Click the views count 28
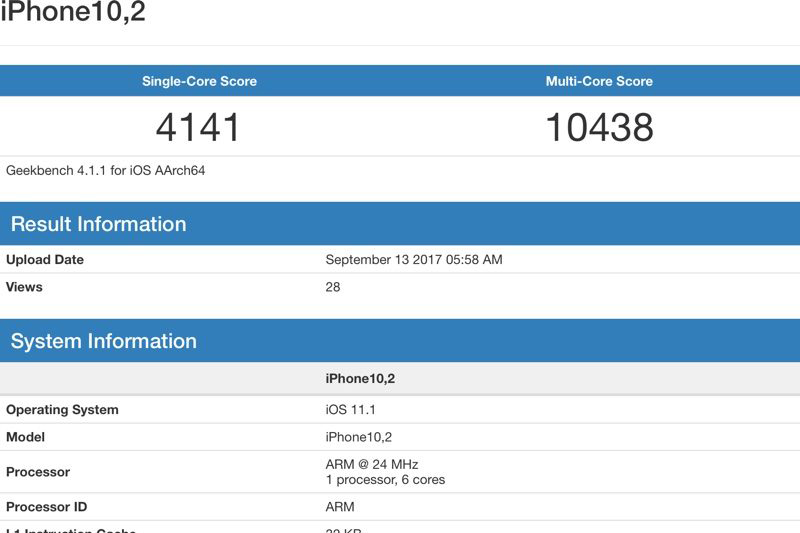800x533 pixels. (x=333, y=287)
